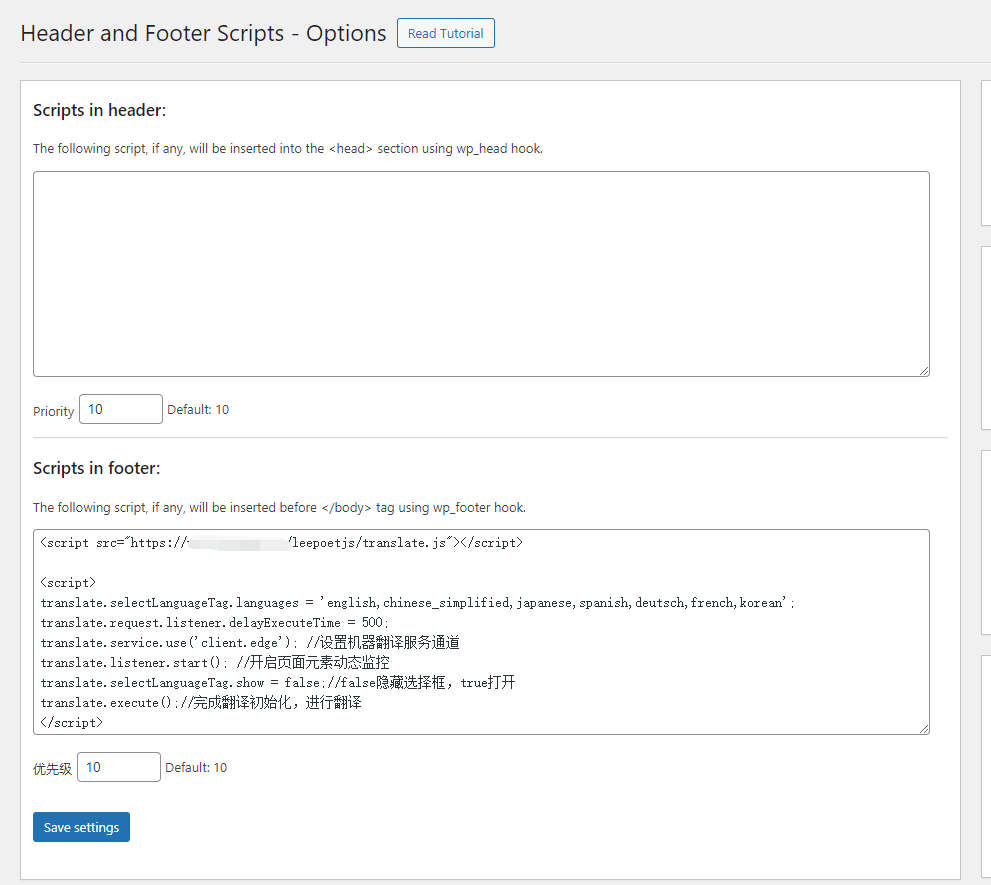Grab the header textarea resize handle
This screenshot has width=991, height=885.
[x=923, y=370]
